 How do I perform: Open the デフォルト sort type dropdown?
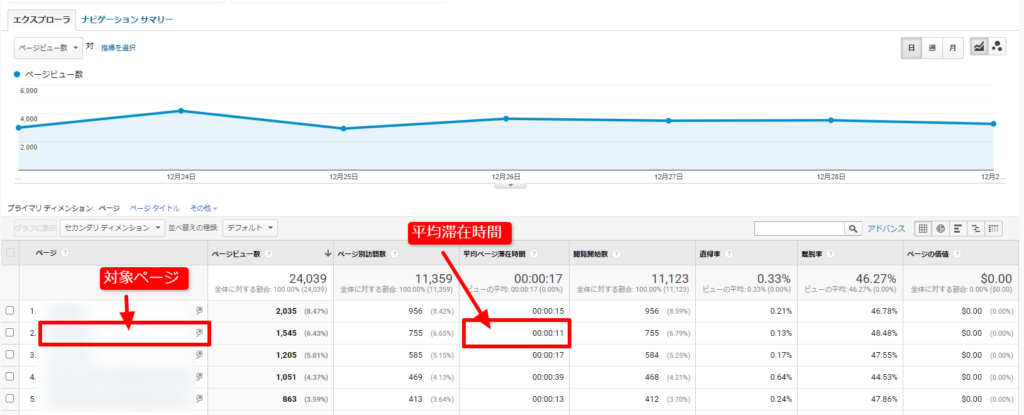point(250,227)
